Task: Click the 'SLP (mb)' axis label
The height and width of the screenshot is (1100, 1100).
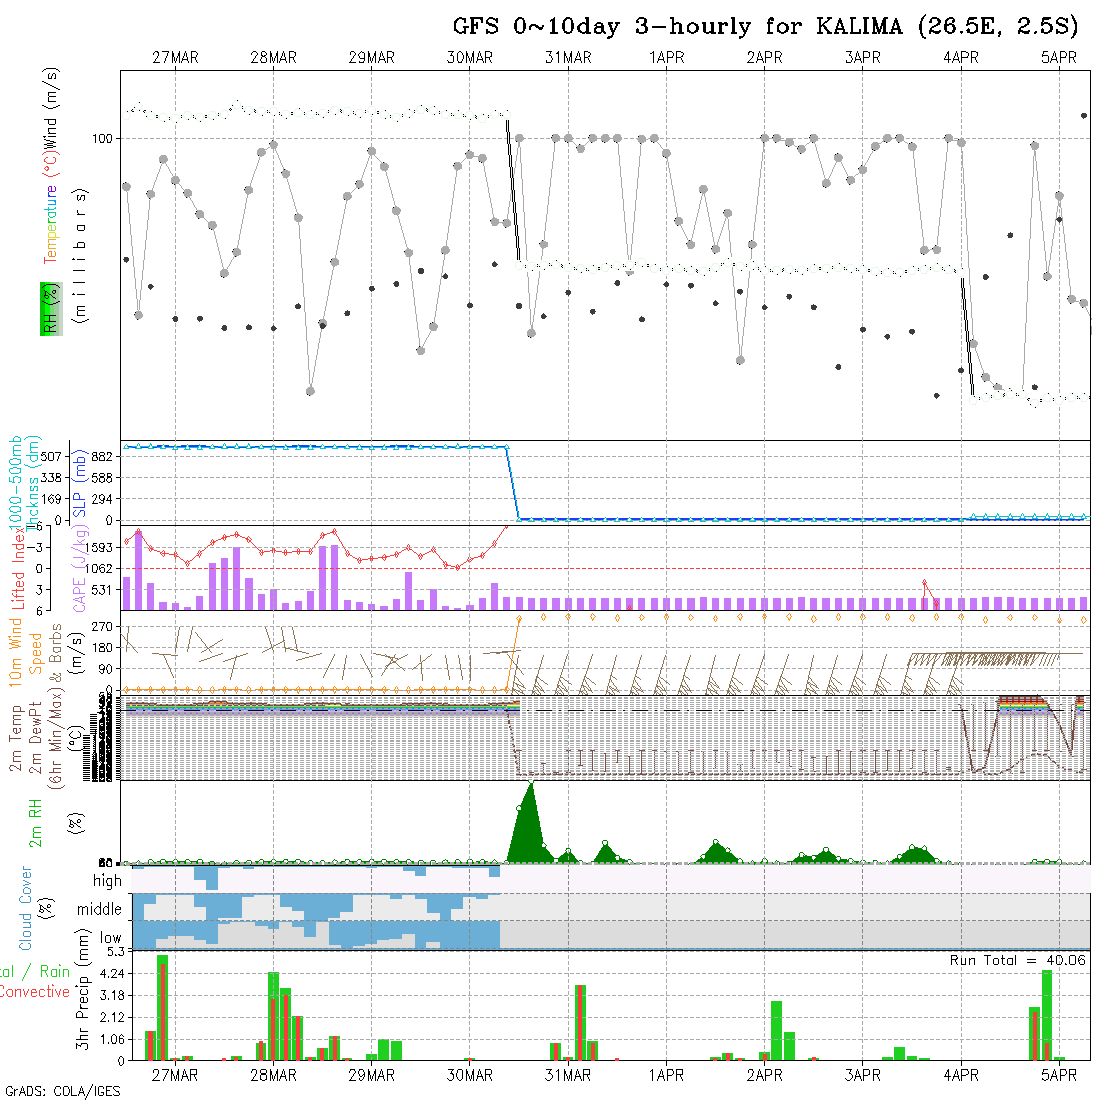Action: click(x=79, y=483)
